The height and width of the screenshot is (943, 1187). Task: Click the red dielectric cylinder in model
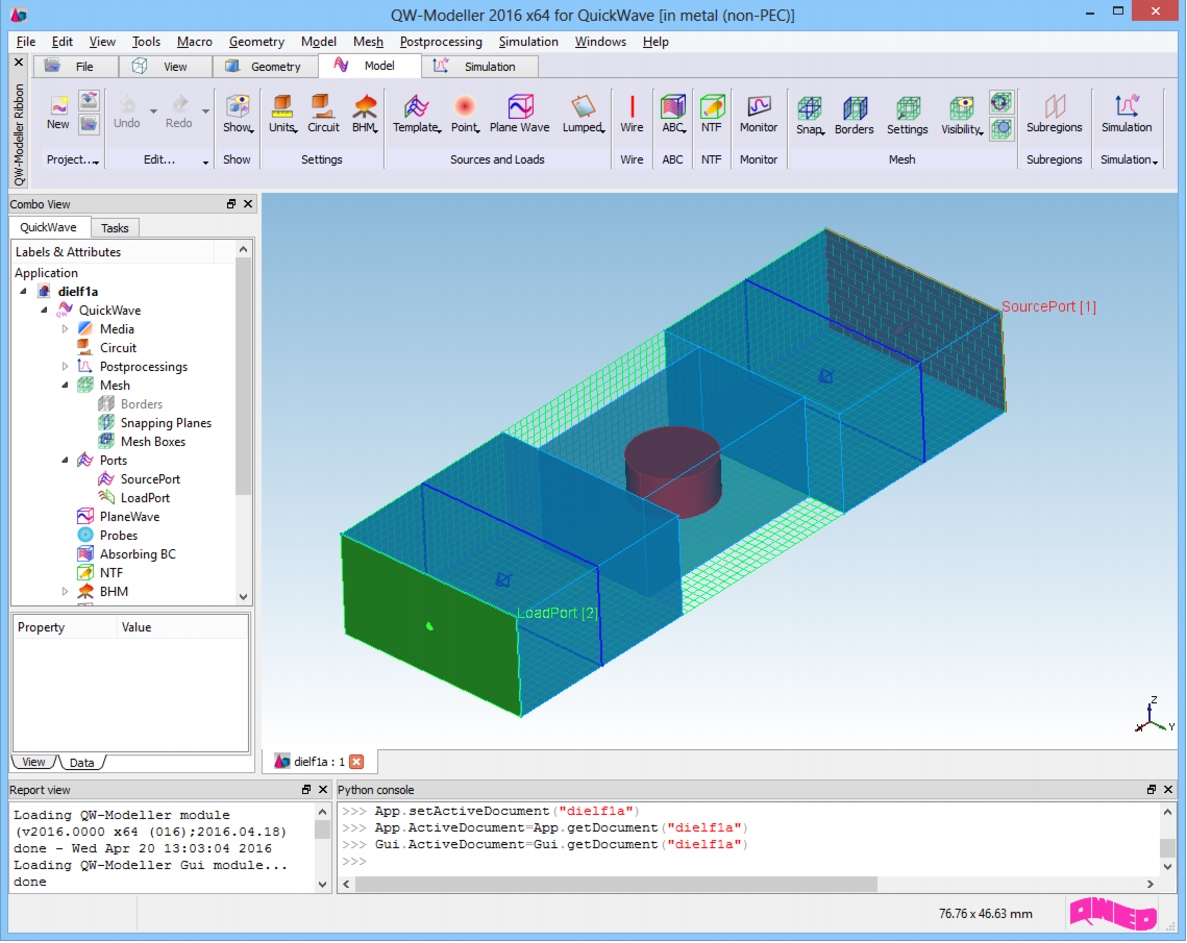(673, 472)
